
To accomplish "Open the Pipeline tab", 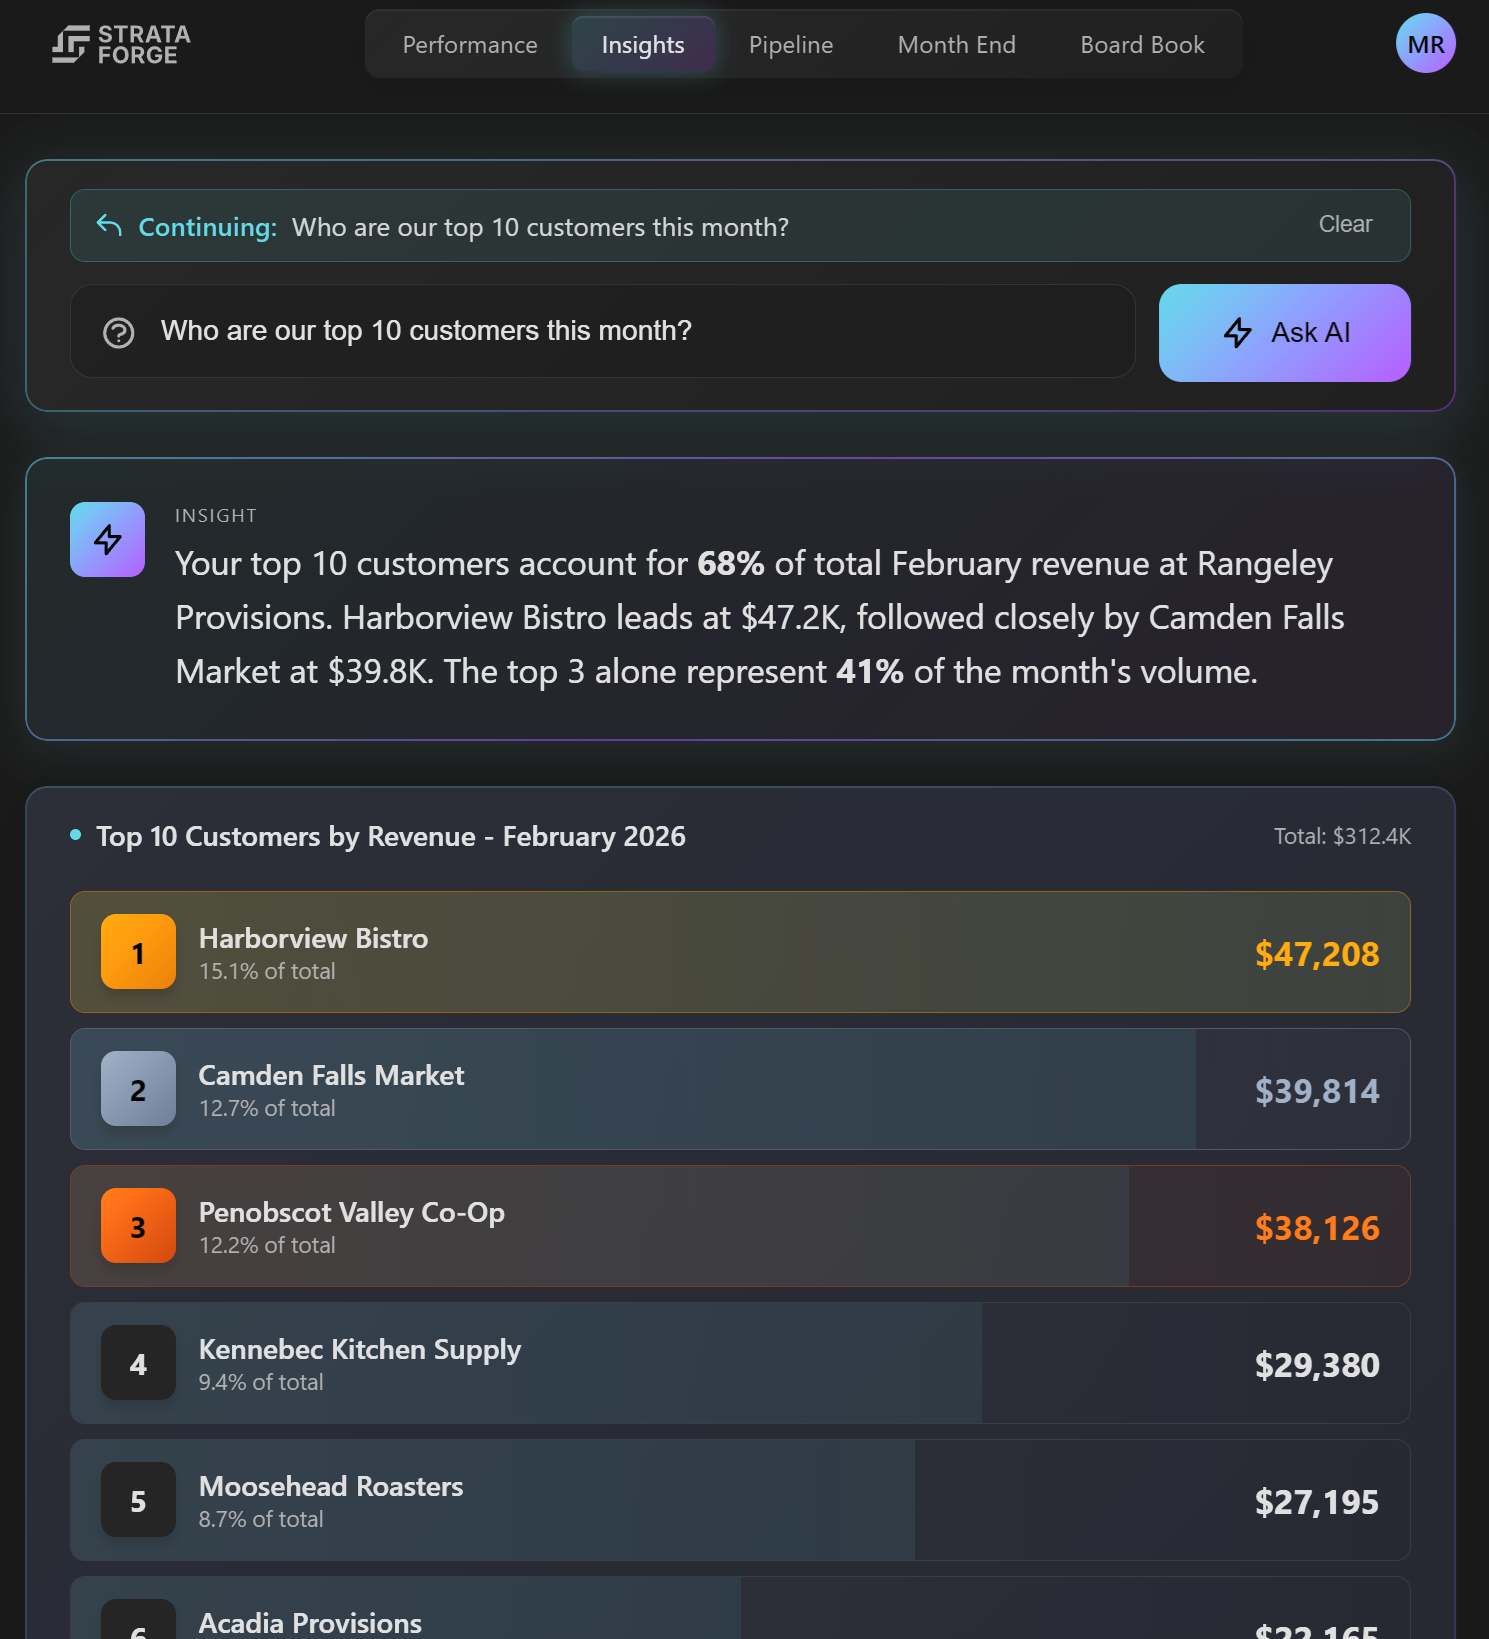I will 791,45.
